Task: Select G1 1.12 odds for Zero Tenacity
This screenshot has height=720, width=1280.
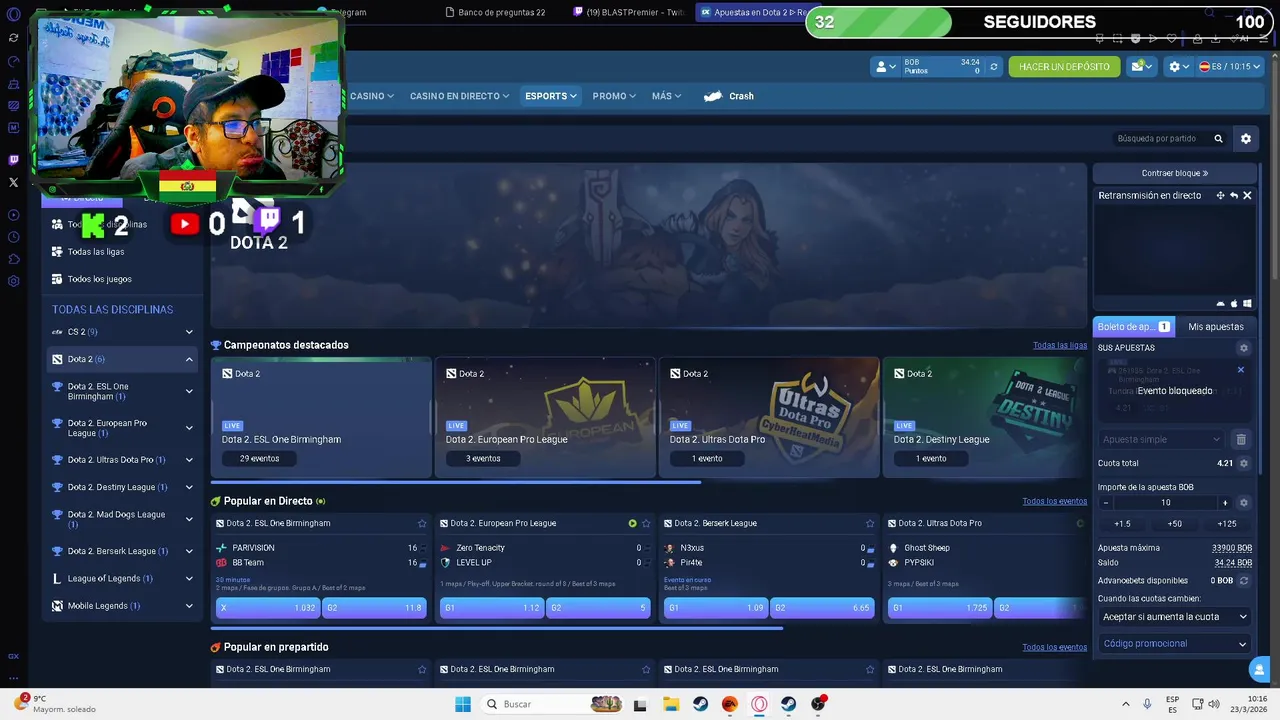Action: (x=492, y=607)
